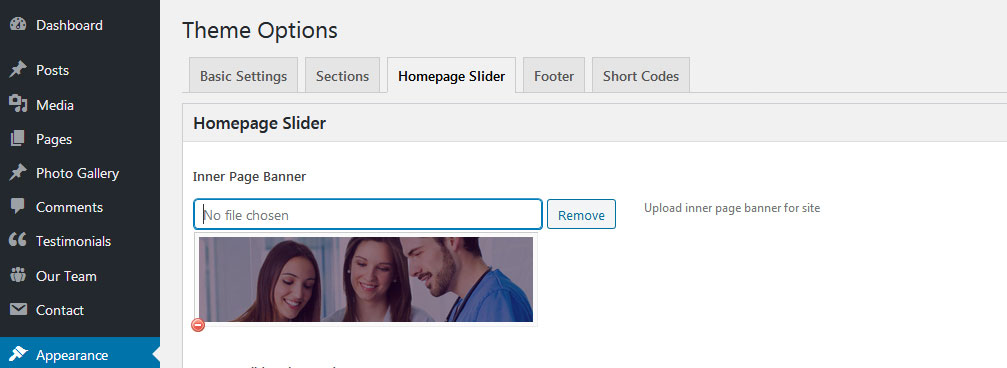Screen dimensions: 1007x368
Task: Go to the Short Codes tab
Action: point(640,76)
